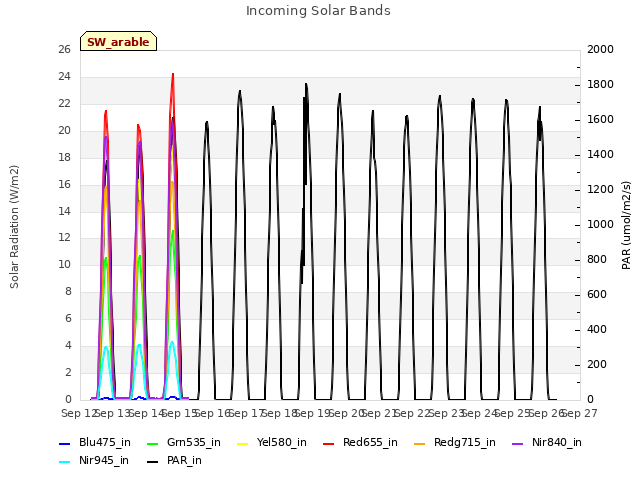Click the red Red655_in legend swatch
This screenshot has height=480, width=640.
point(329,444)
